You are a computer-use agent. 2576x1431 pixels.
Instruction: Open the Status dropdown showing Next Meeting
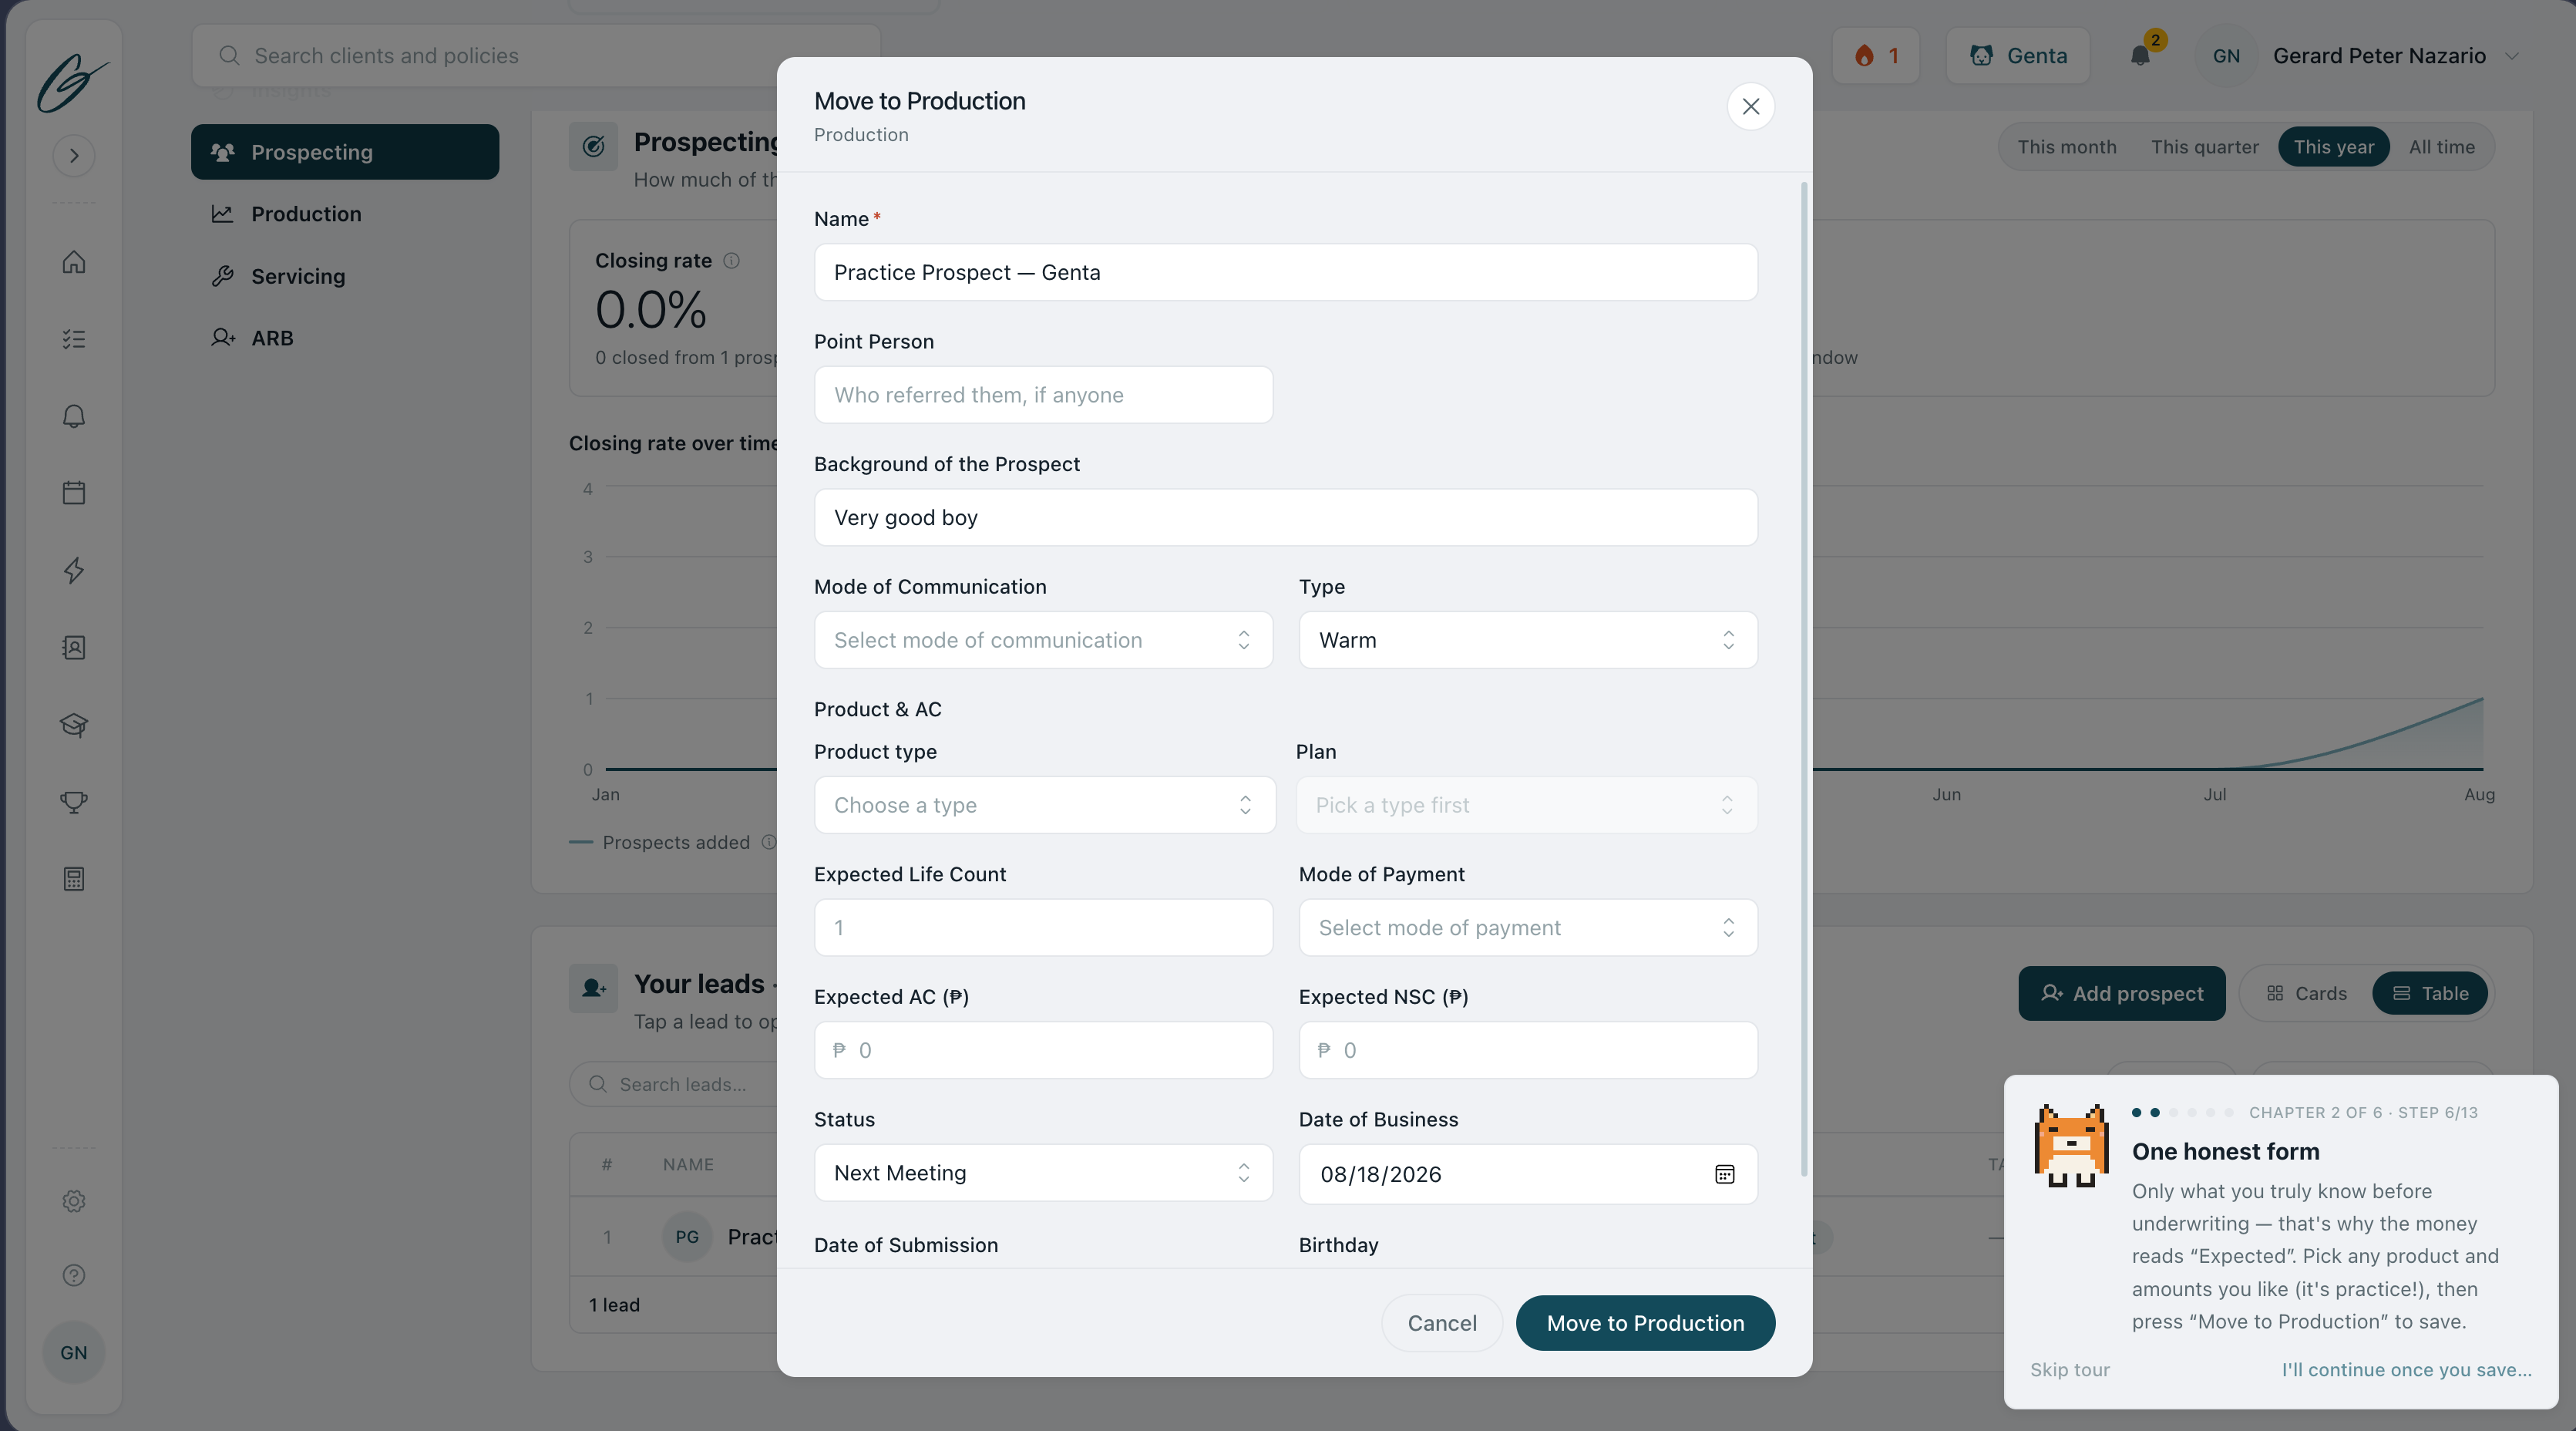pyautogui.click(x=1043, y=1173)
